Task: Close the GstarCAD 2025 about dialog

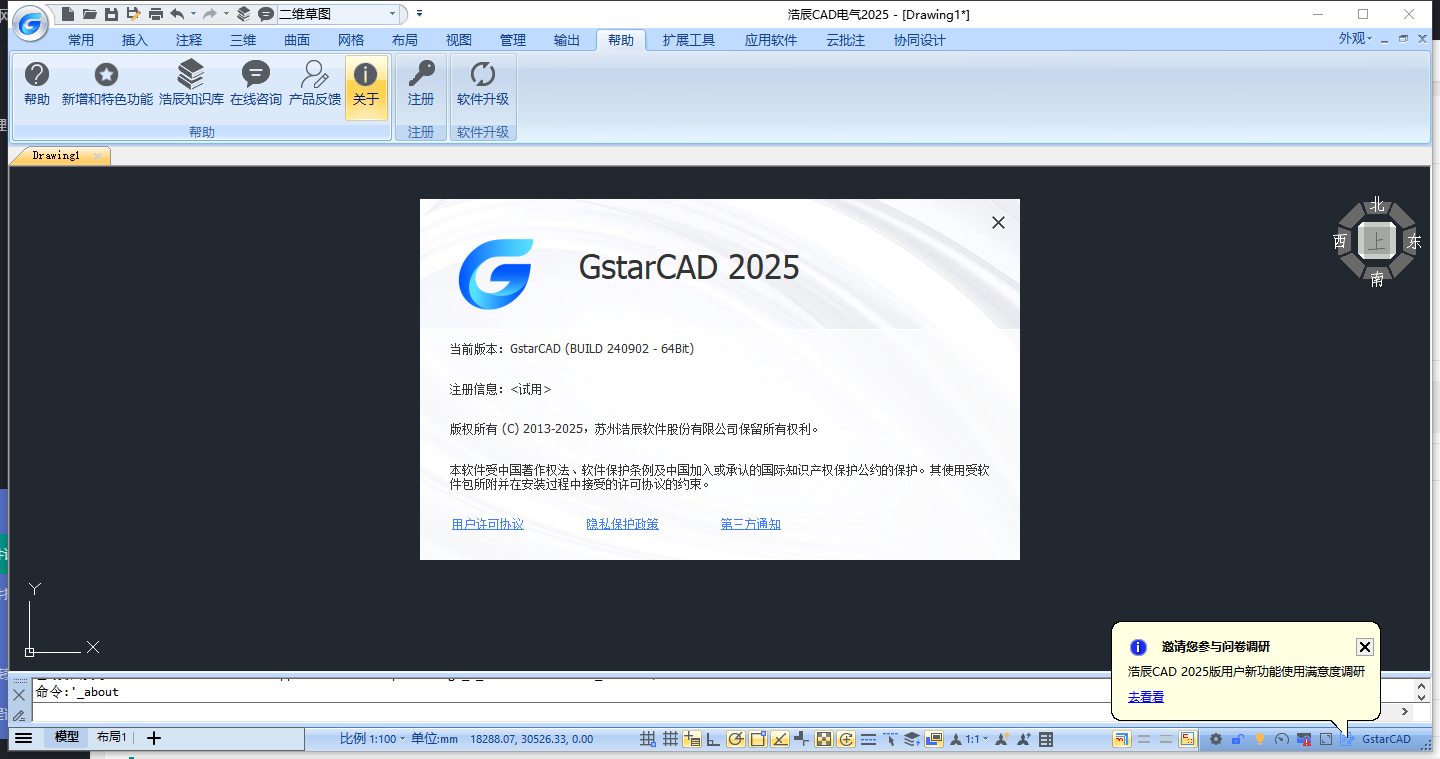Action: click(998, 223)
